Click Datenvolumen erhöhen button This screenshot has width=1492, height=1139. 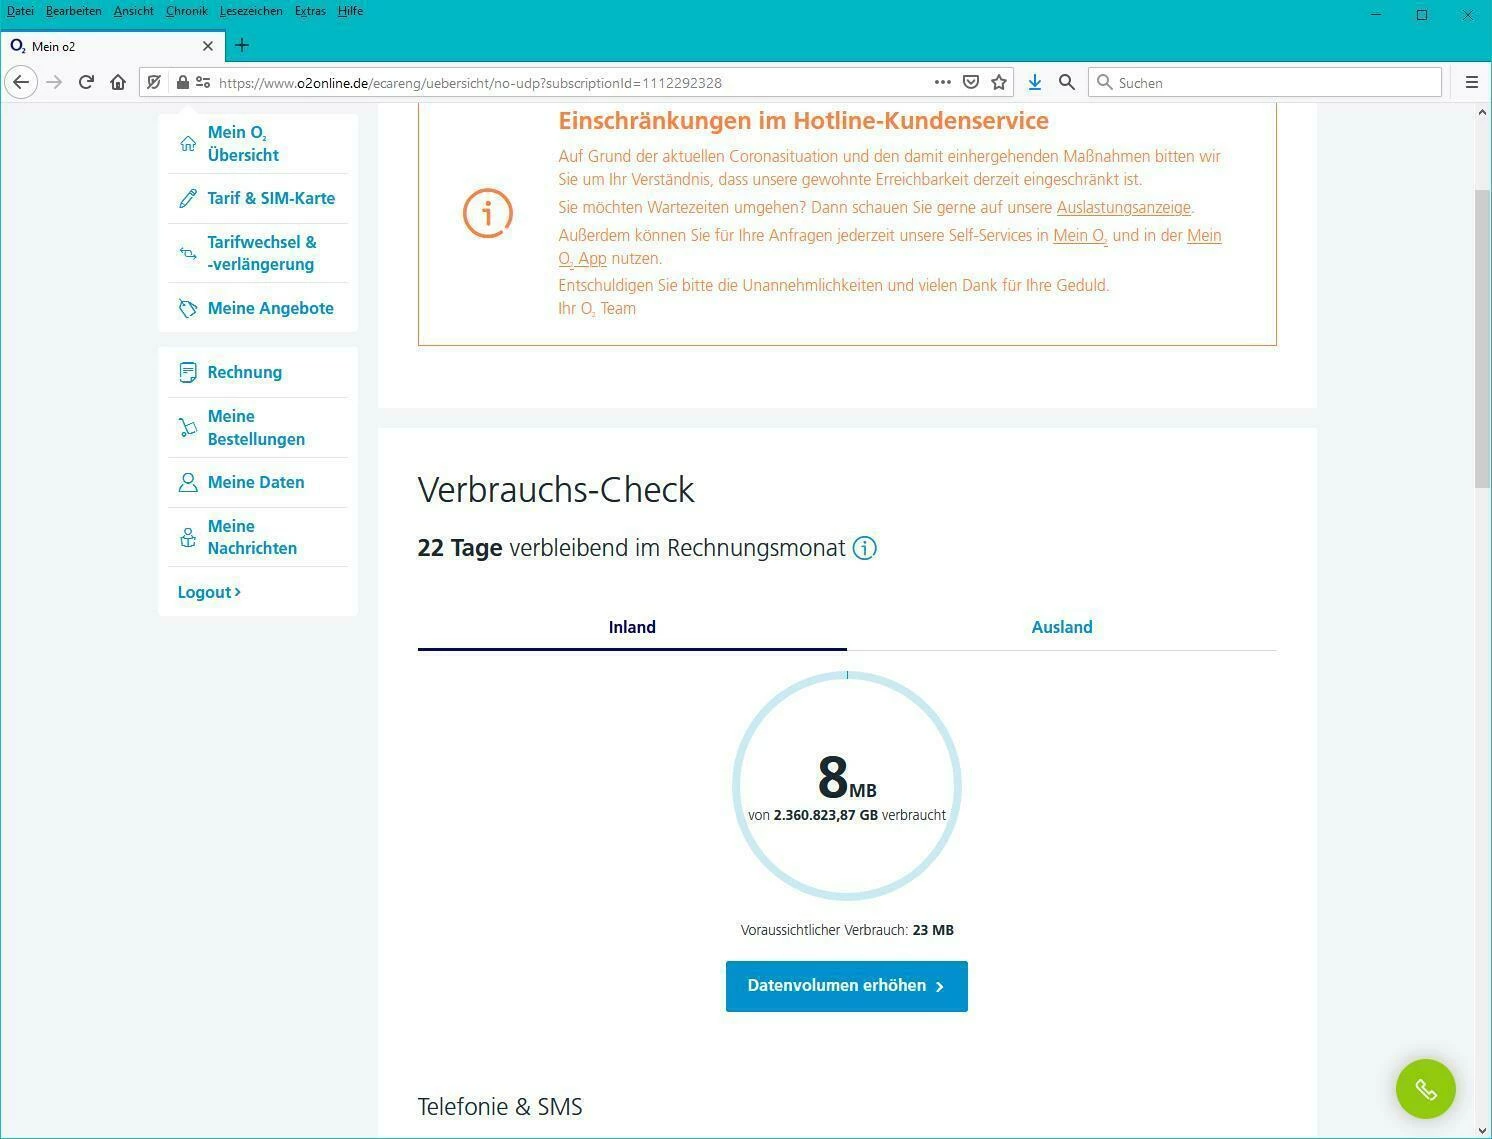(847, 986)
